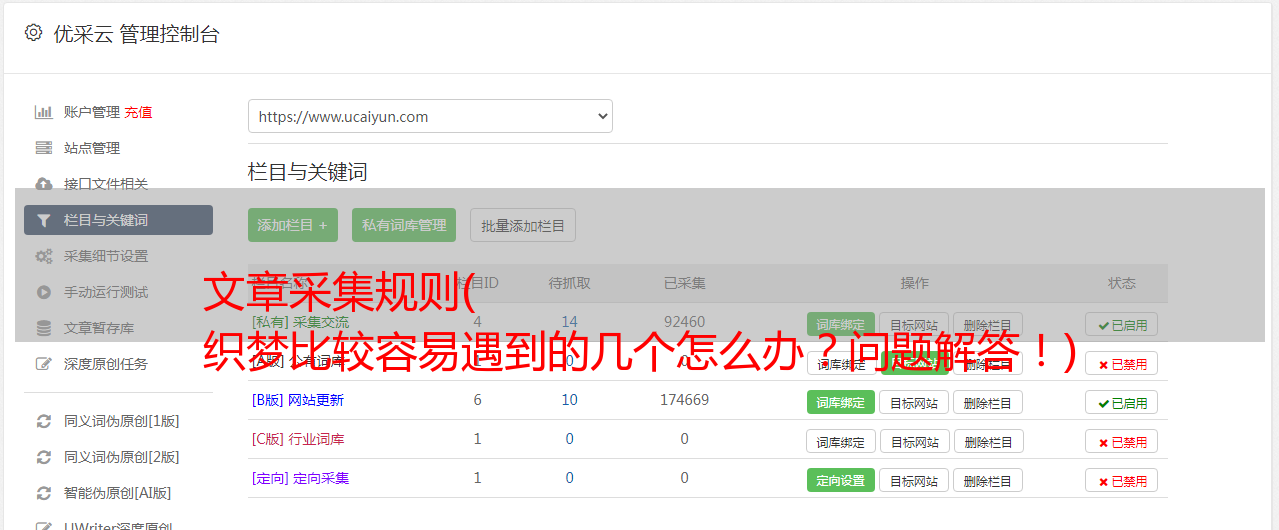Image resolution: width=1279 pixels, height=530 pixels.
Task: Toggle 已禁用 status for 行业词库 row
Action: (1121, 441)
